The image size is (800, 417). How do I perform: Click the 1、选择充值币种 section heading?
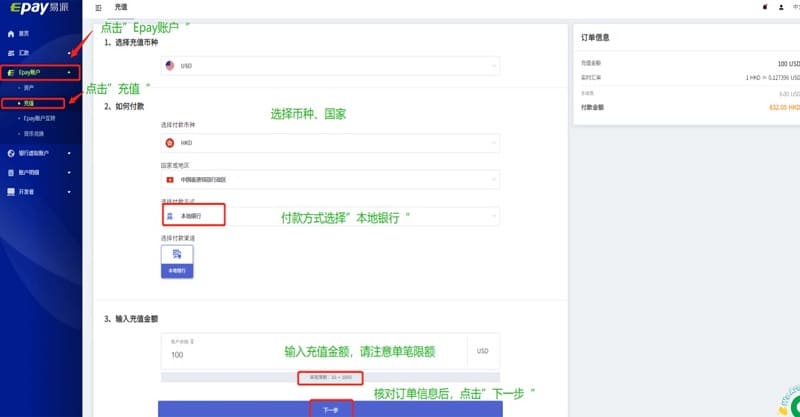tap(131, 43)
